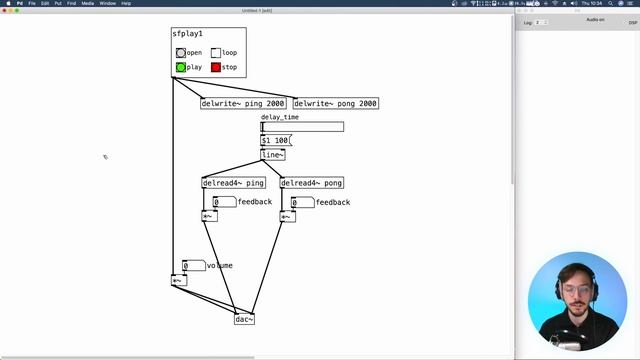Click the delay_time horizontal slider
Viewport: 640px width, 360px height.
pos(302,127)
